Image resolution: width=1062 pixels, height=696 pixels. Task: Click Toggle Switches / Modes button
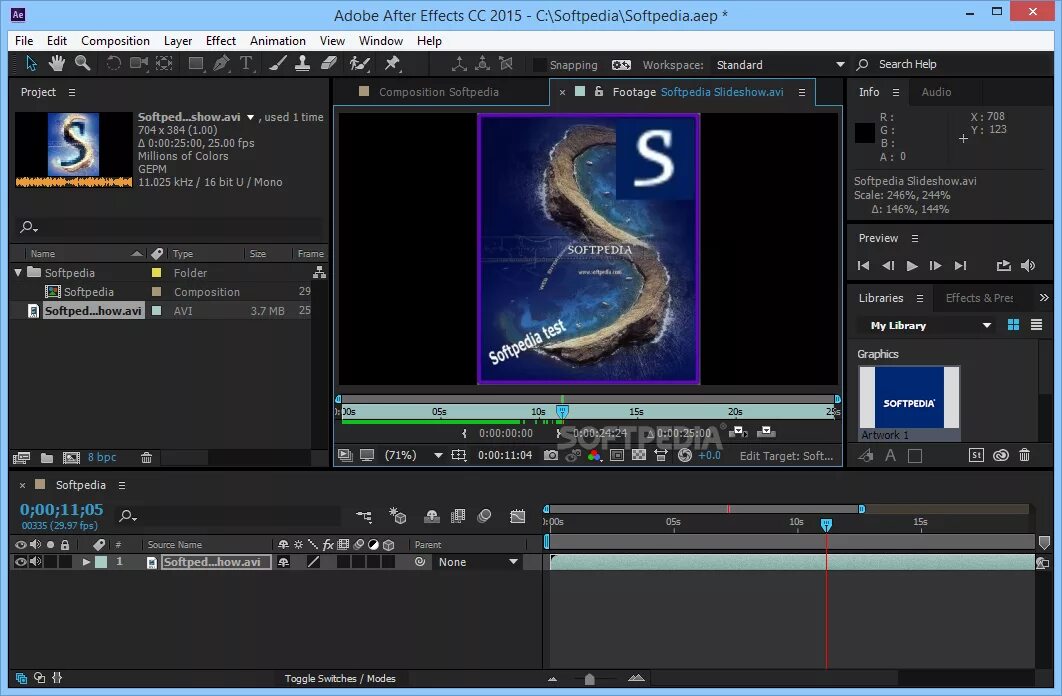coord(340,679)
